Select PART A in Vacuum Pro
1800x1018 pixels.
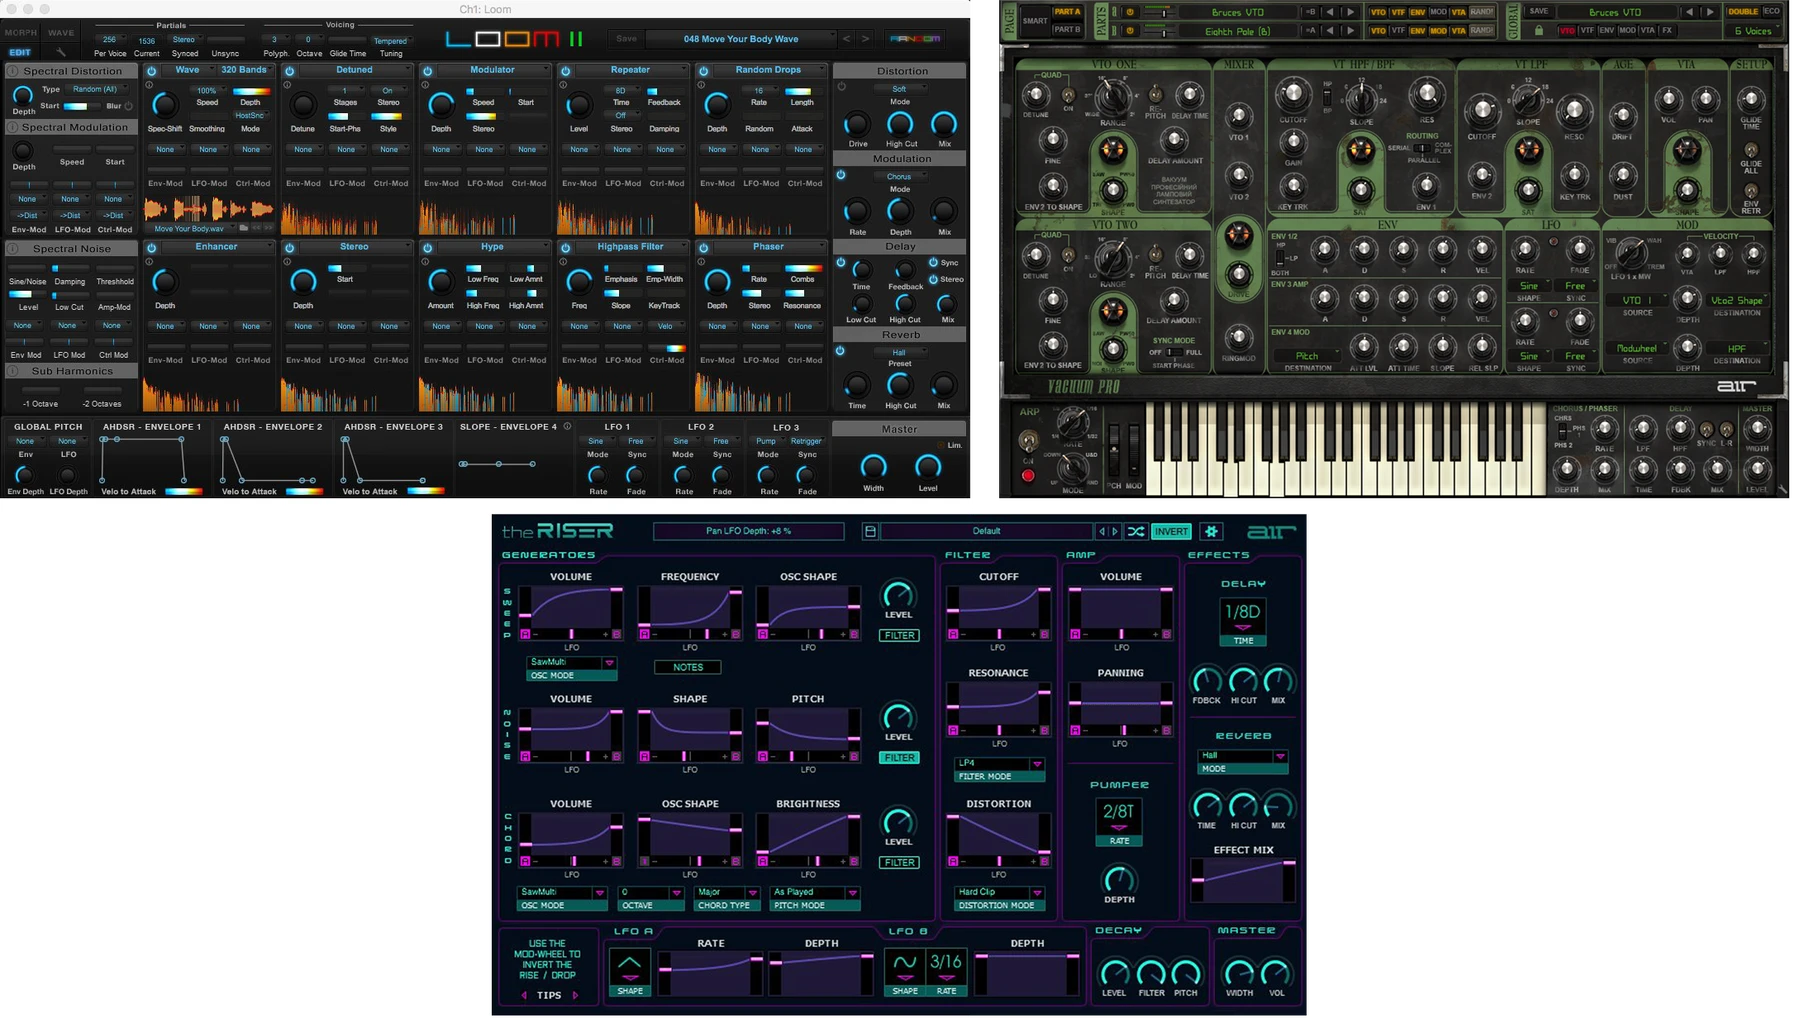click(1067, 12)
